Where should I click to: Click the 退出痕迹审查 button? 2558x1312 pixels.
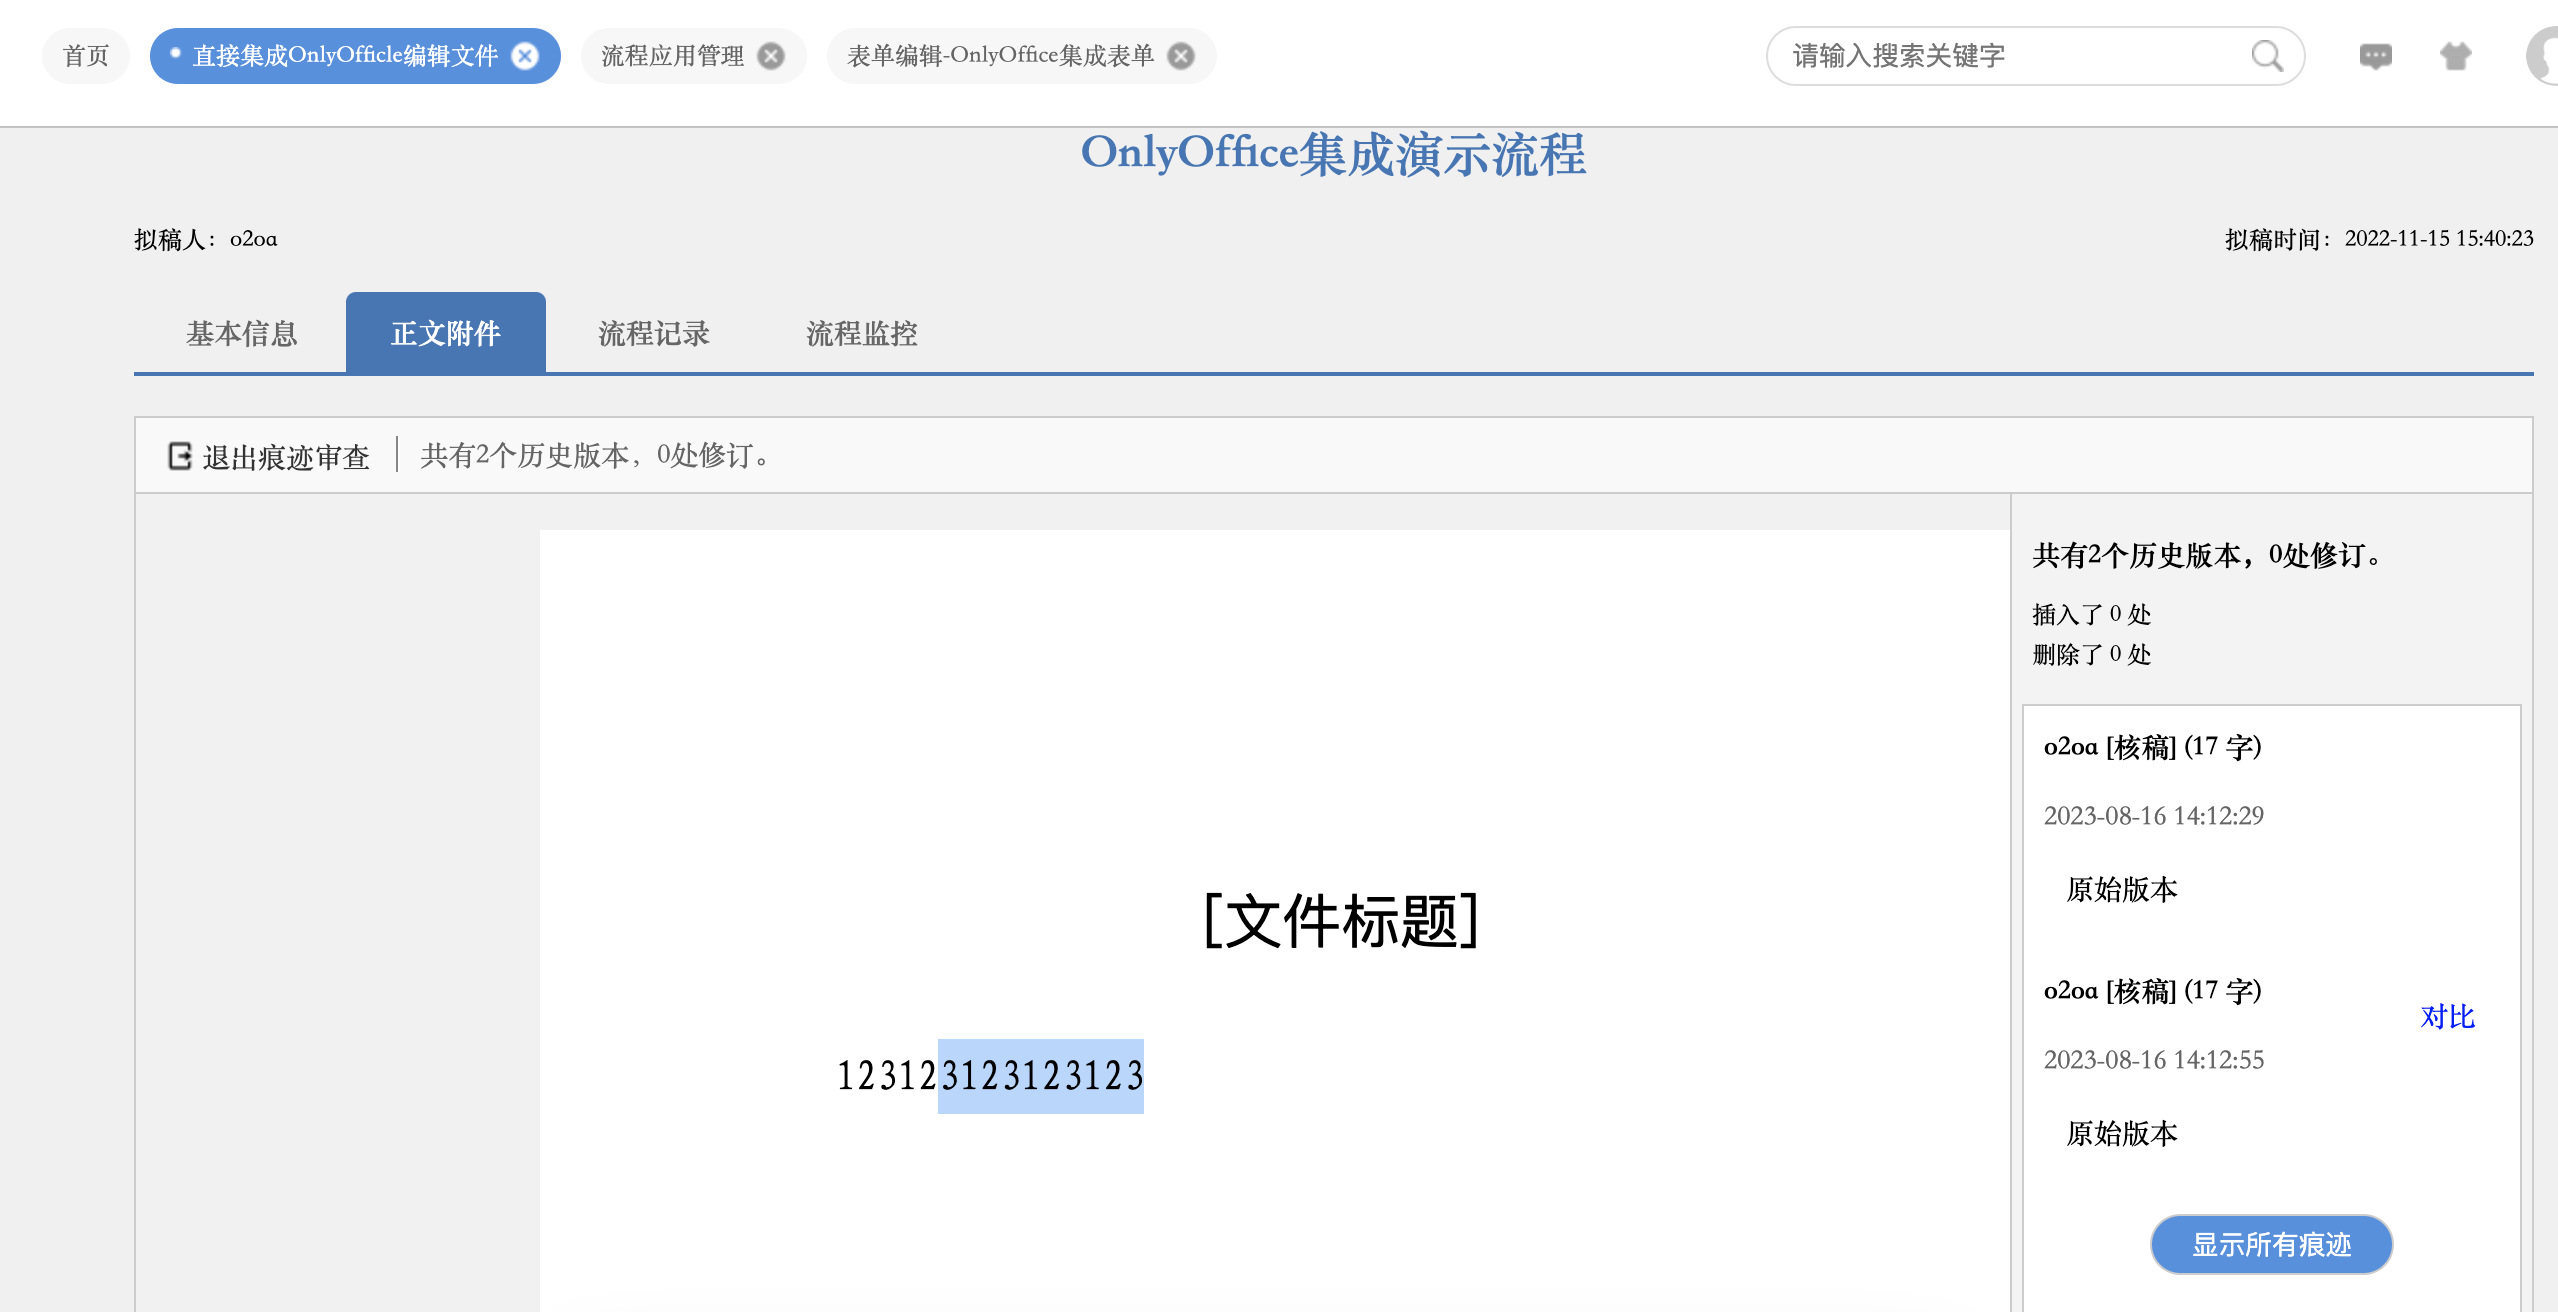pos(286,457)
